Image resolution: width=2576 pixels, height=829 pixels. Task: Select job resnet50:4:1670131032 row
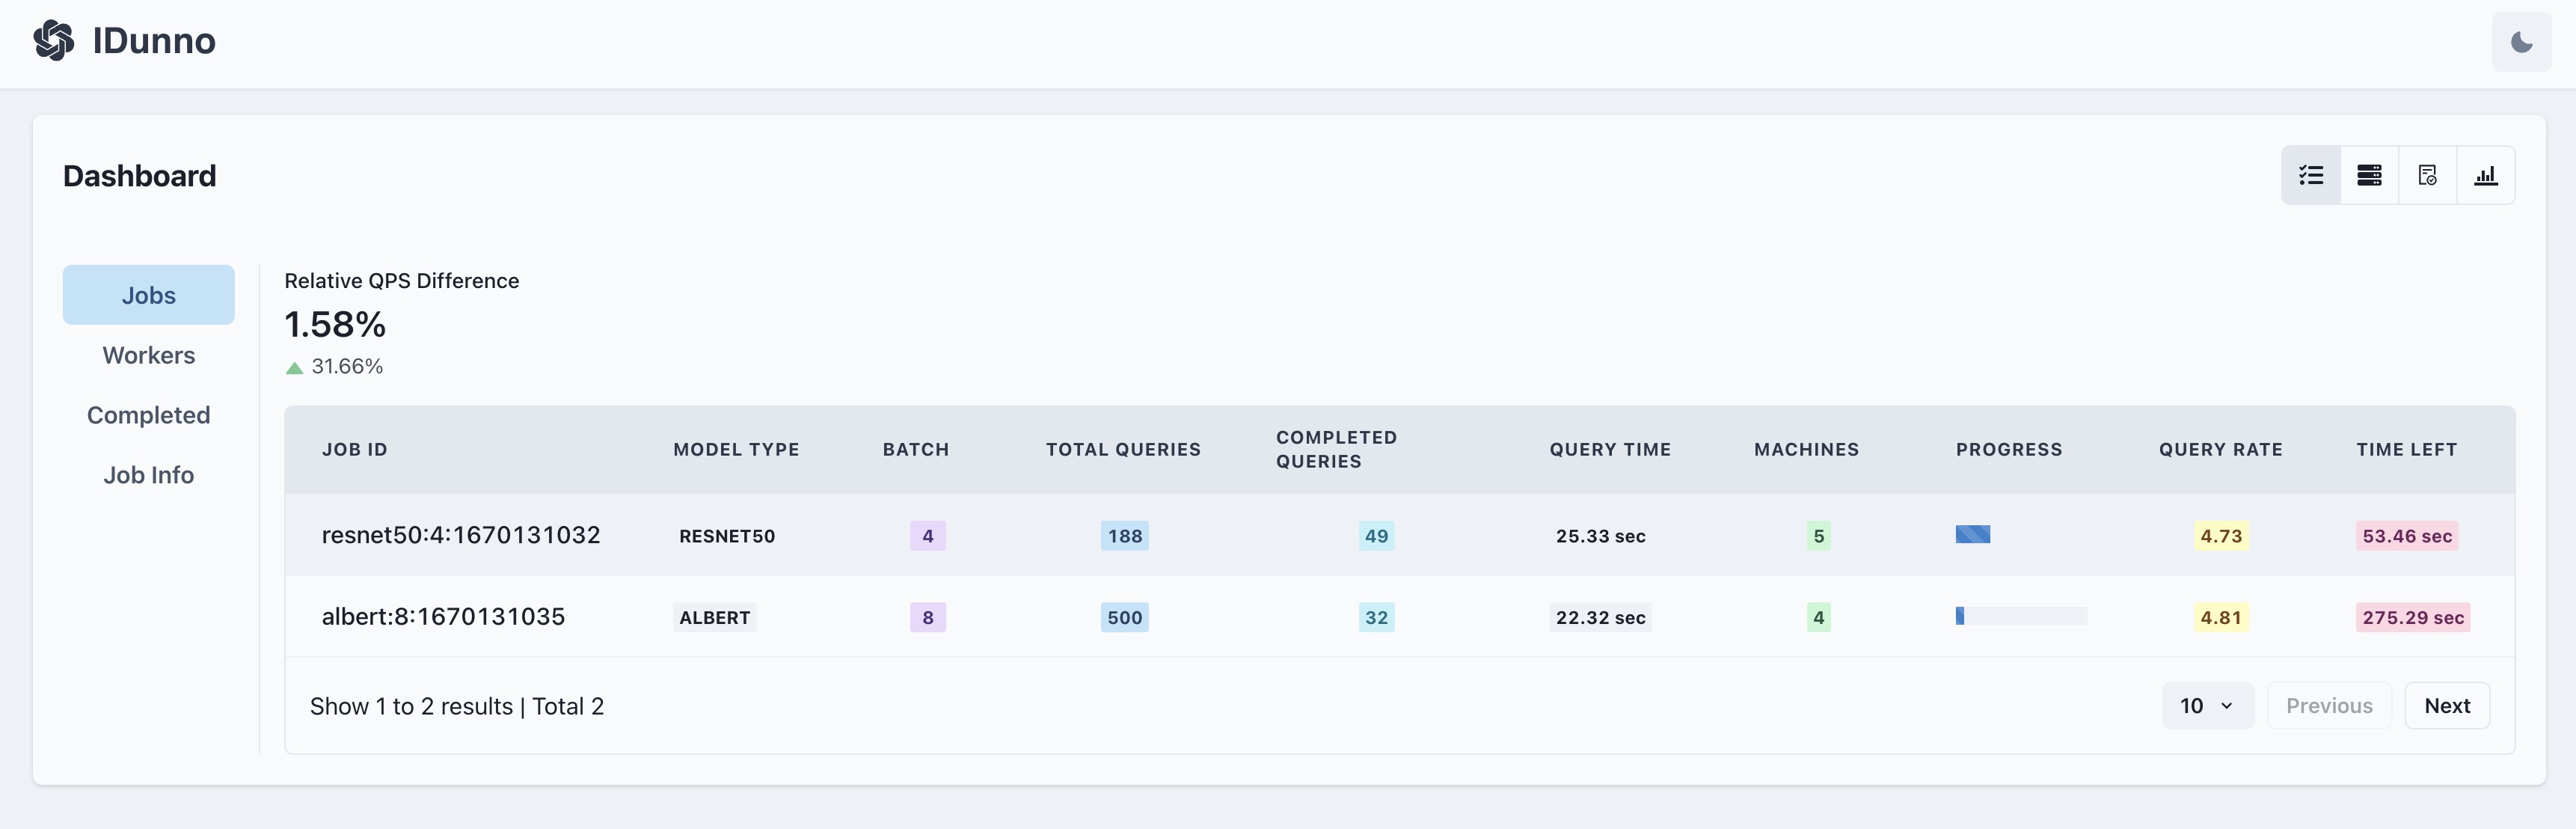pyautogui.click(x=461, y=535)
